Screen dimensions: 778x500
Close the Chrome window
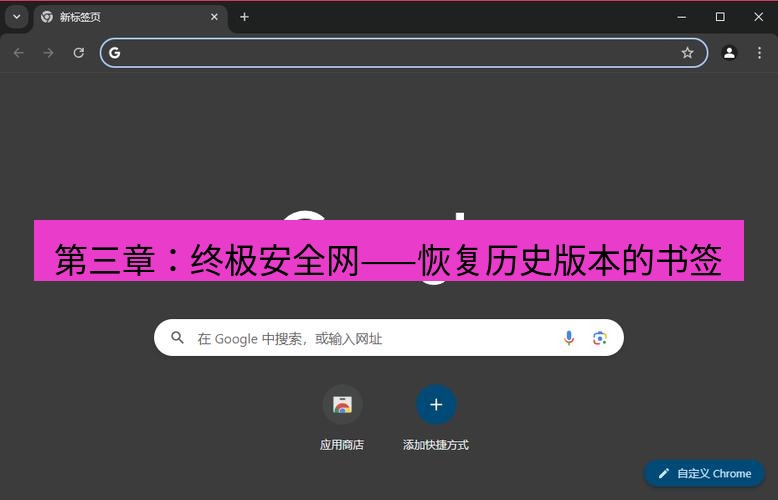click(x=758, y=17)
